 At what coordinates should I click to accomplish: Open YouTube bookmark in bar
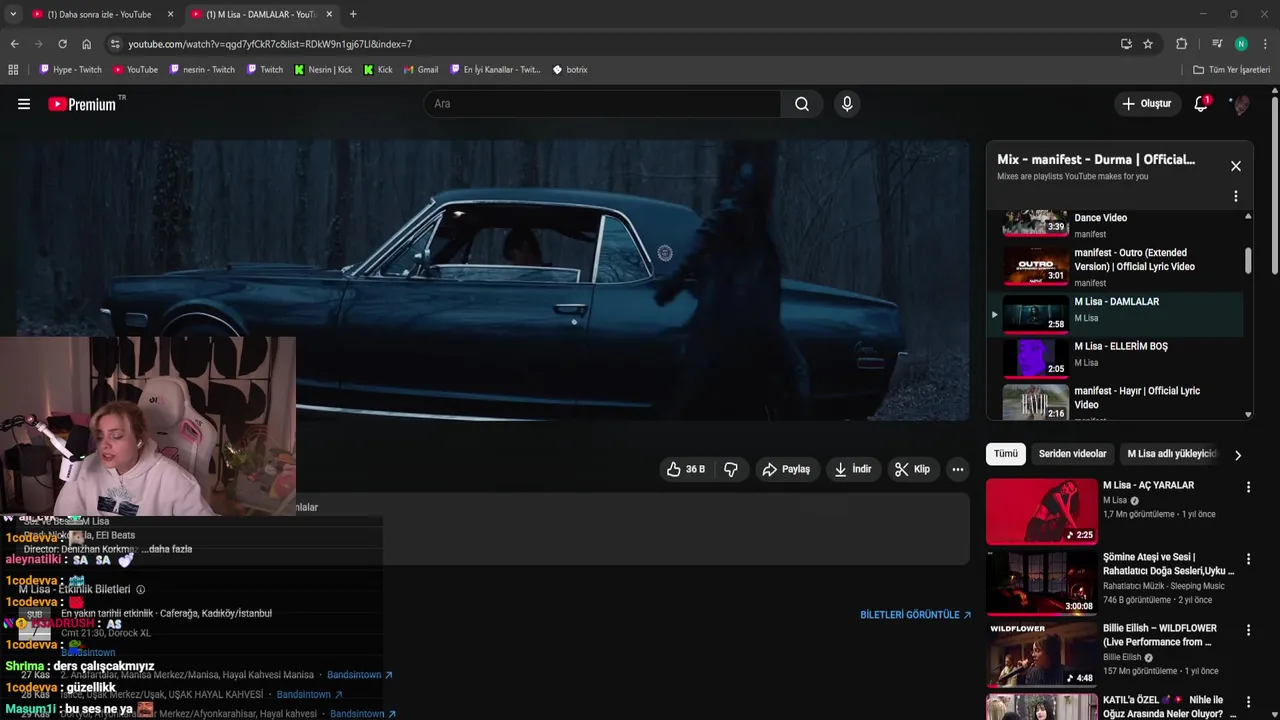coord(135,70)
